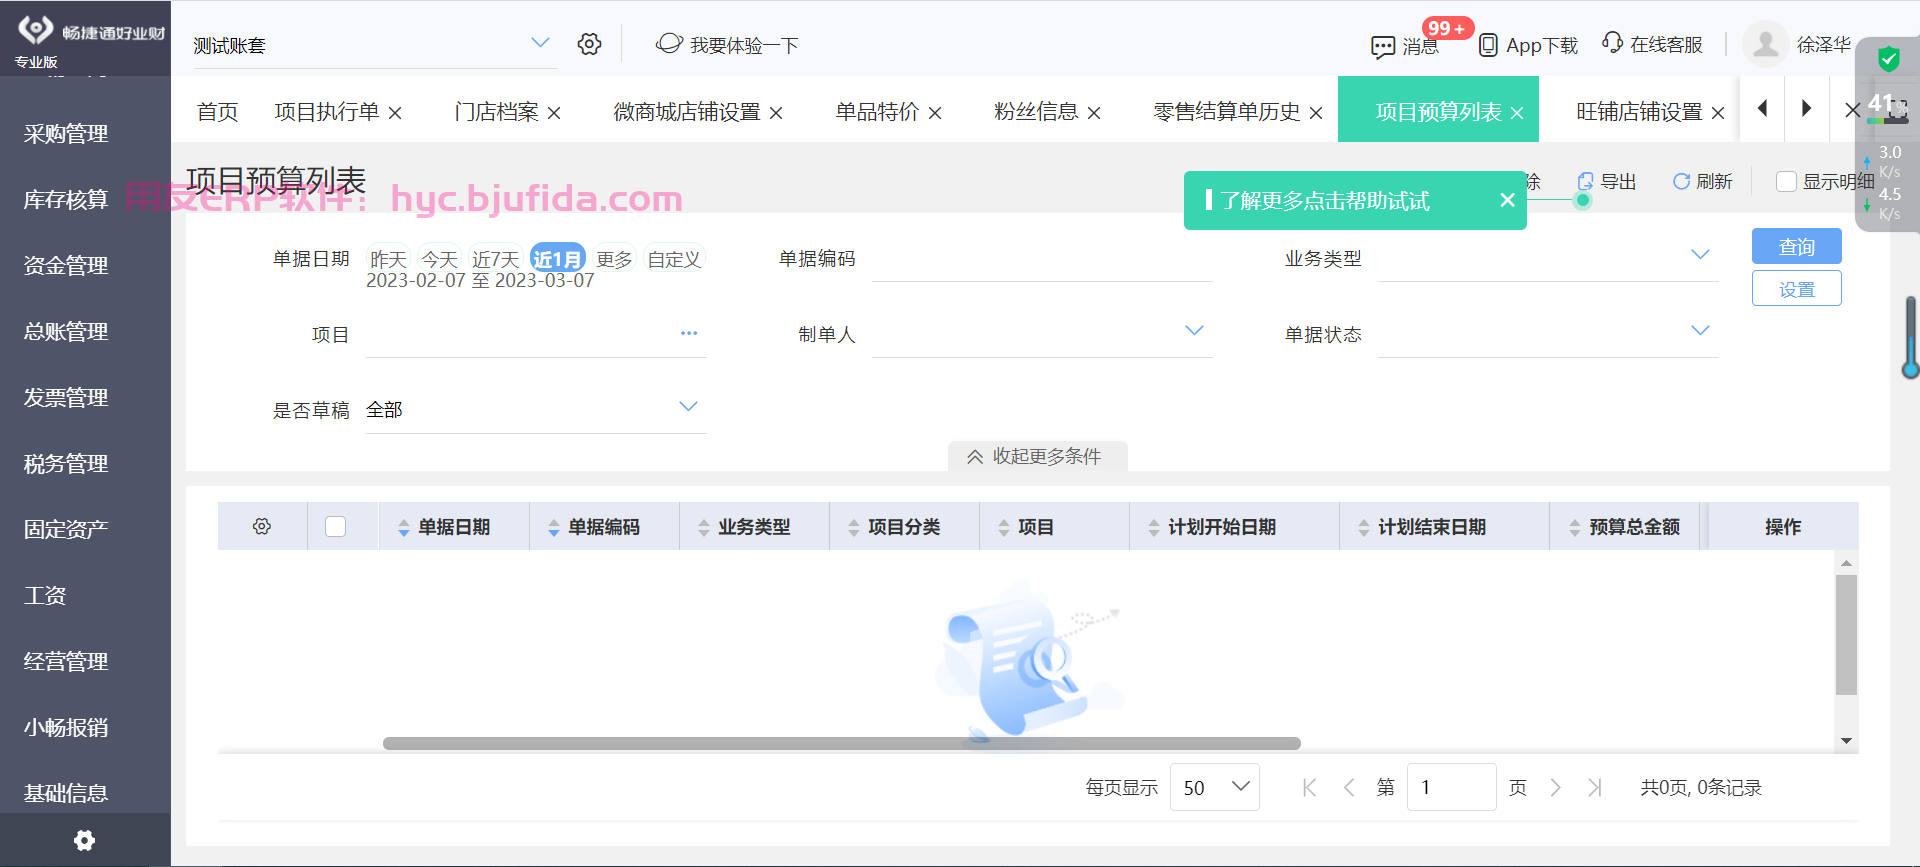
Task: Click the user avatar for 徐泽华
Action: click(x=1766, y=44)
